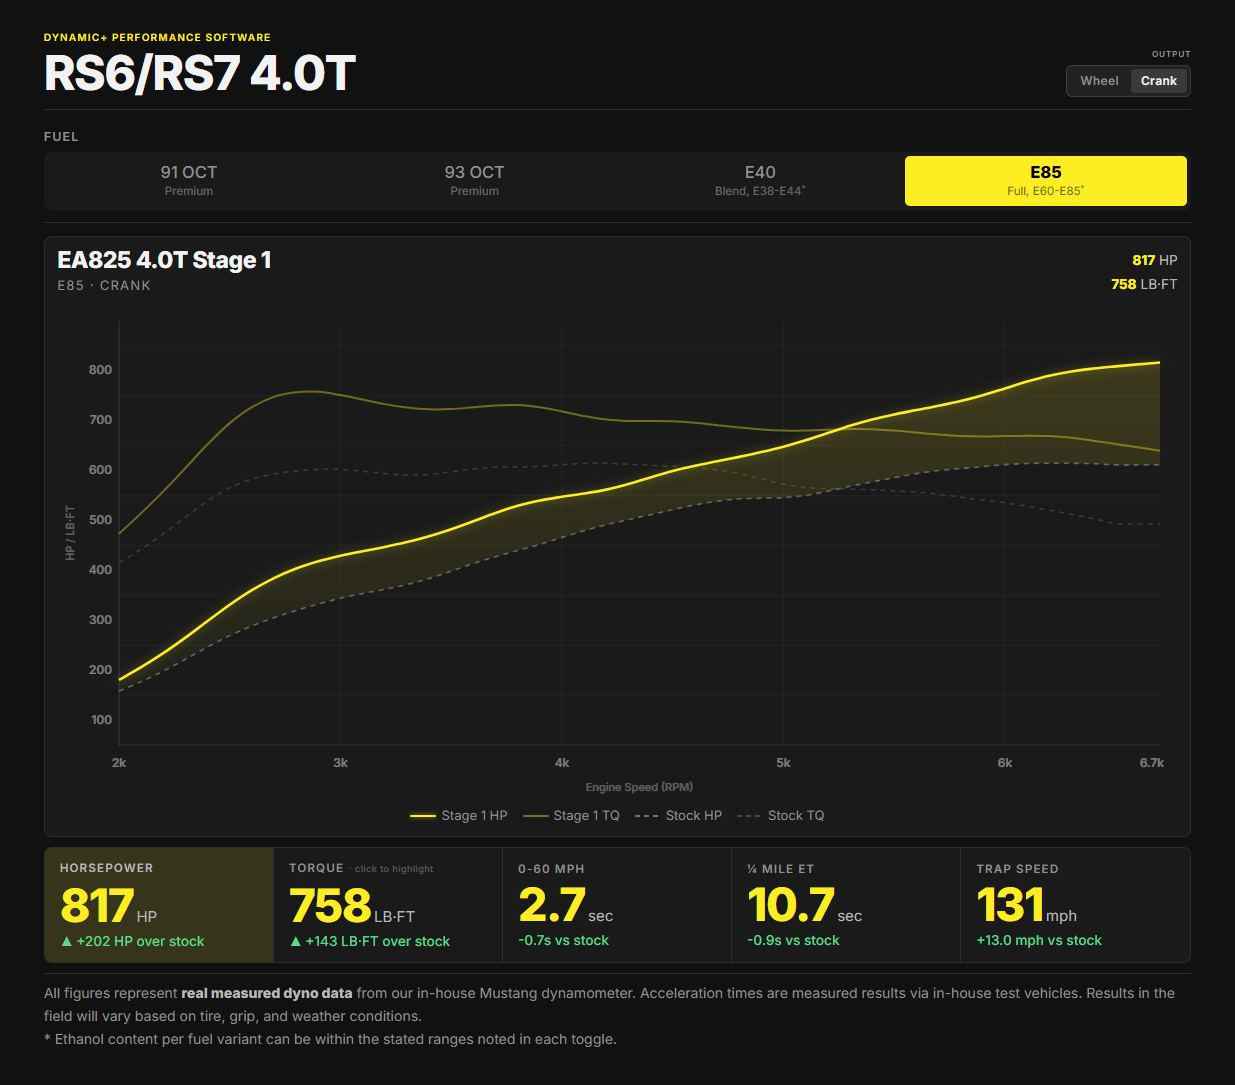Click the 5k RPM axis tick label
The image size is (1235, 1085).
click(x=783, y=762)
